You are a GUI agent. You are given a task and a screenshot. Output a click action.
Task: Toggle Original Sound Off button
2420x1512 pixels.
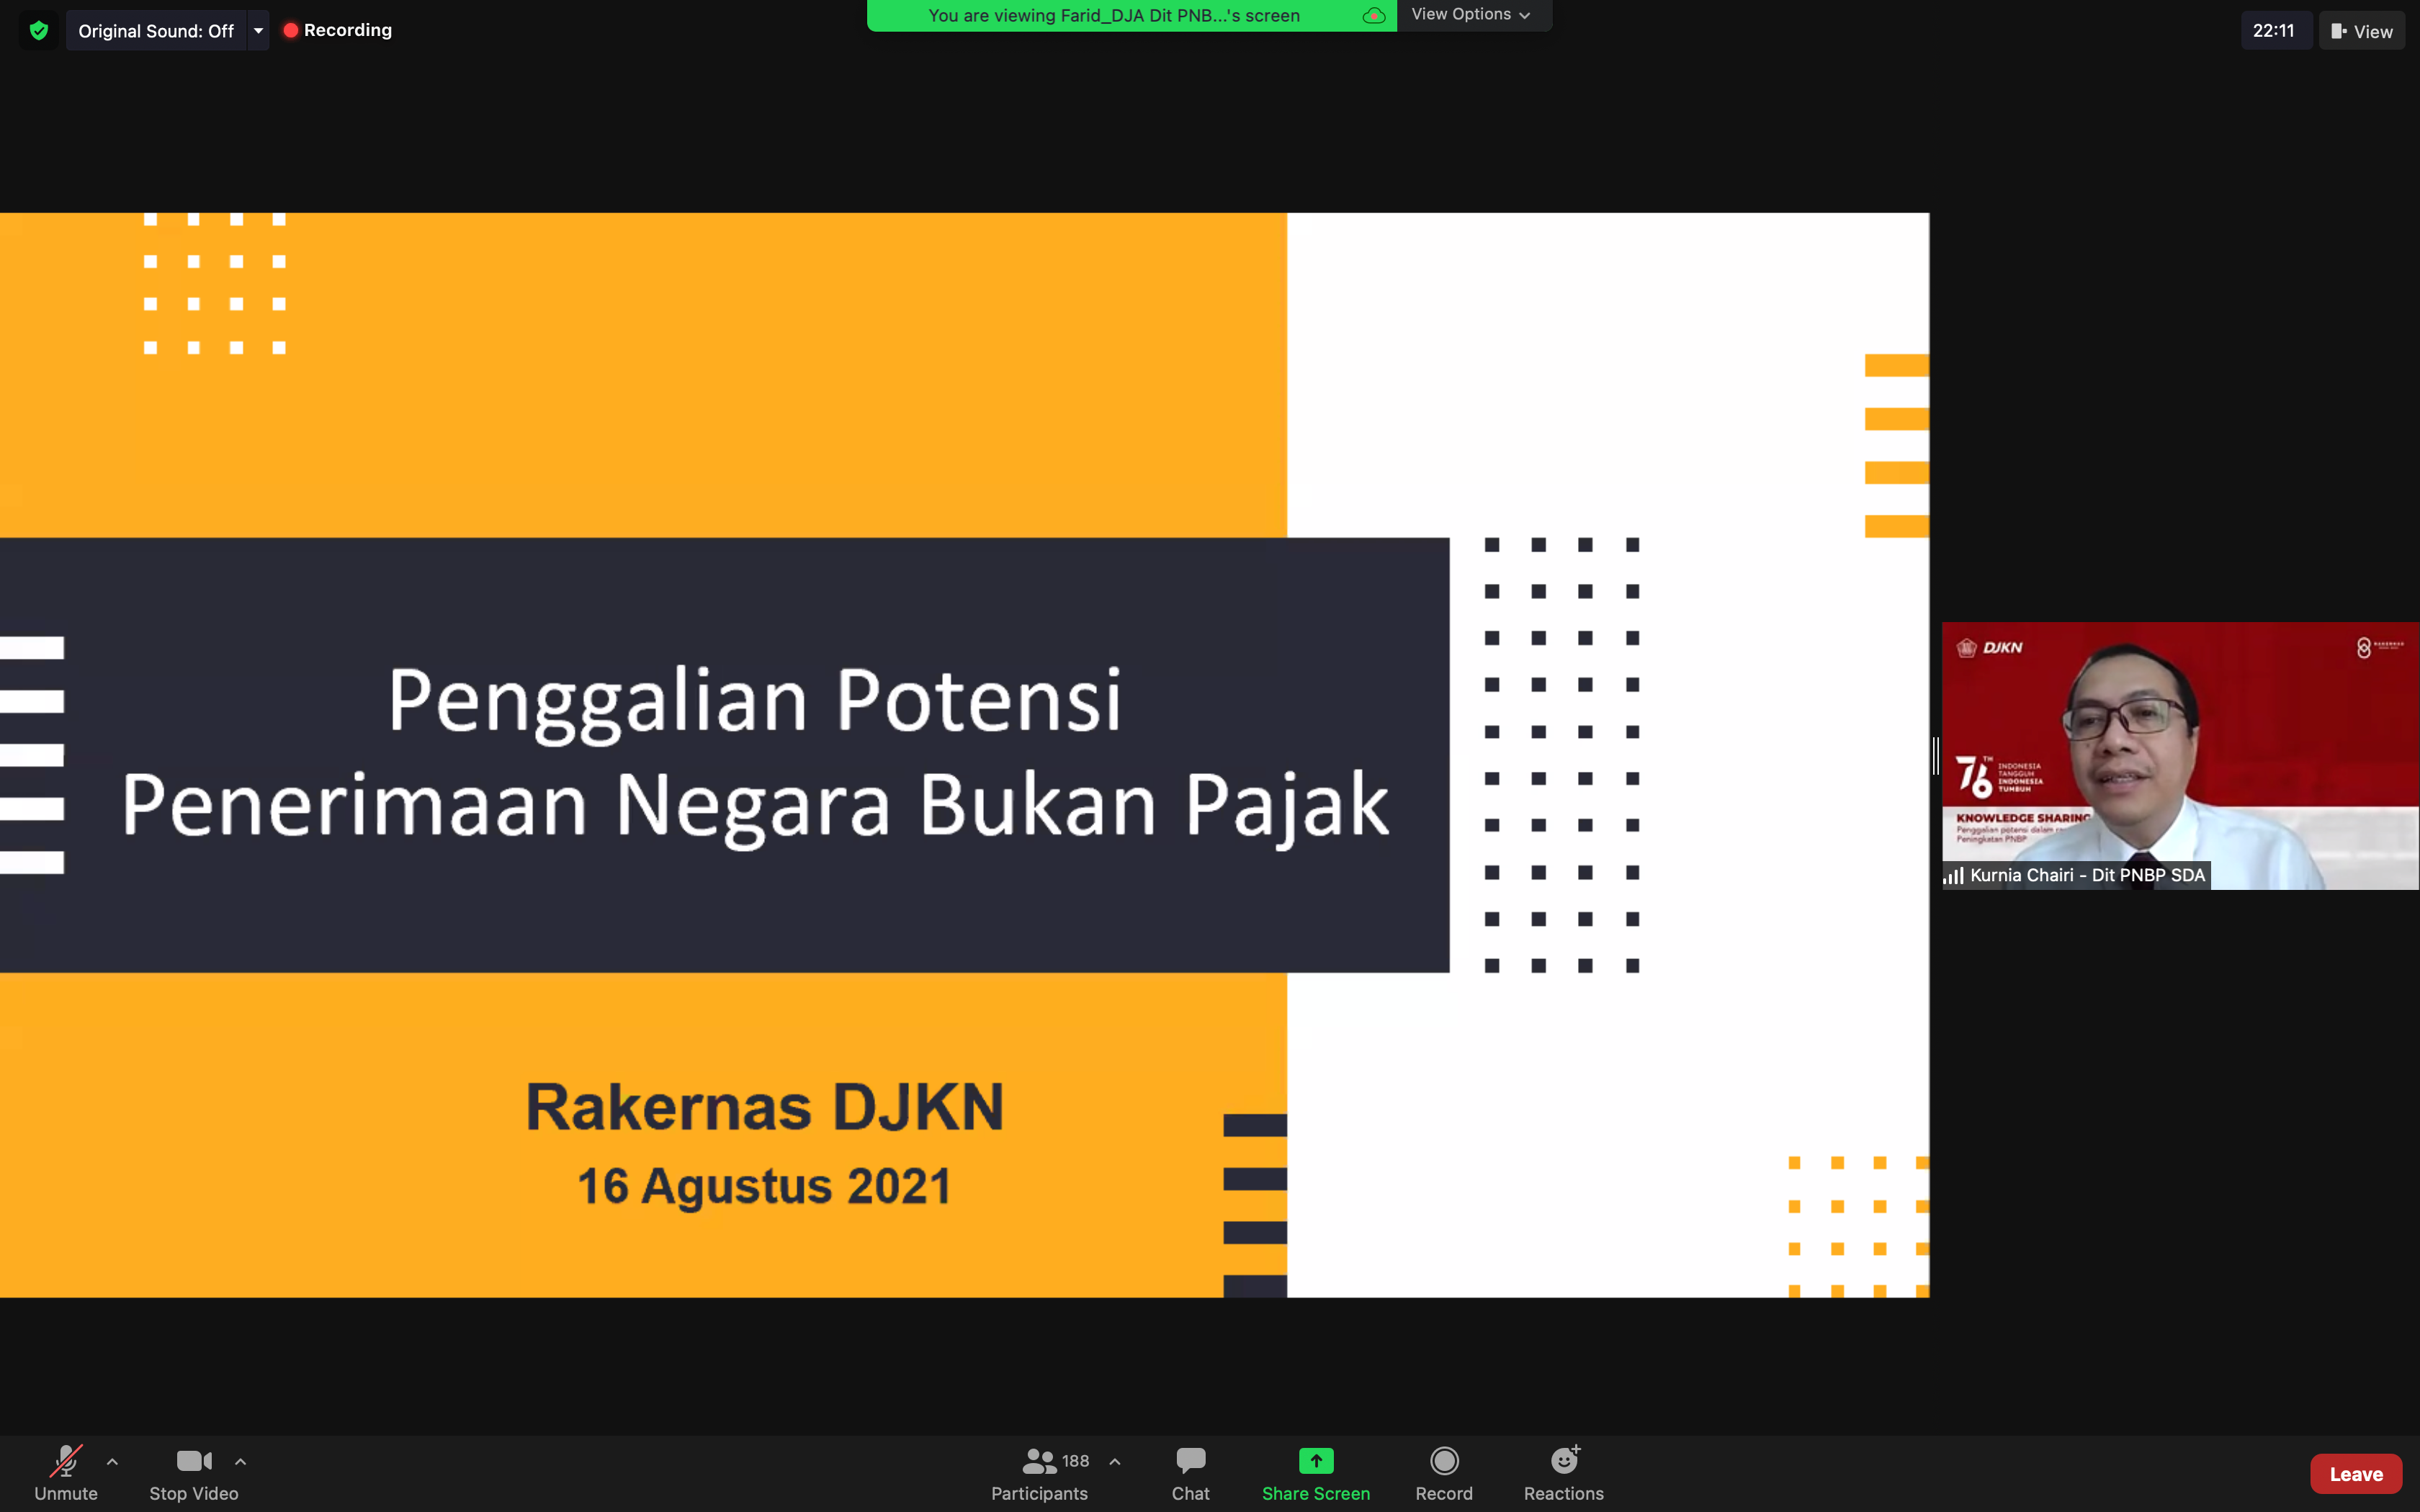click(156, 31)
